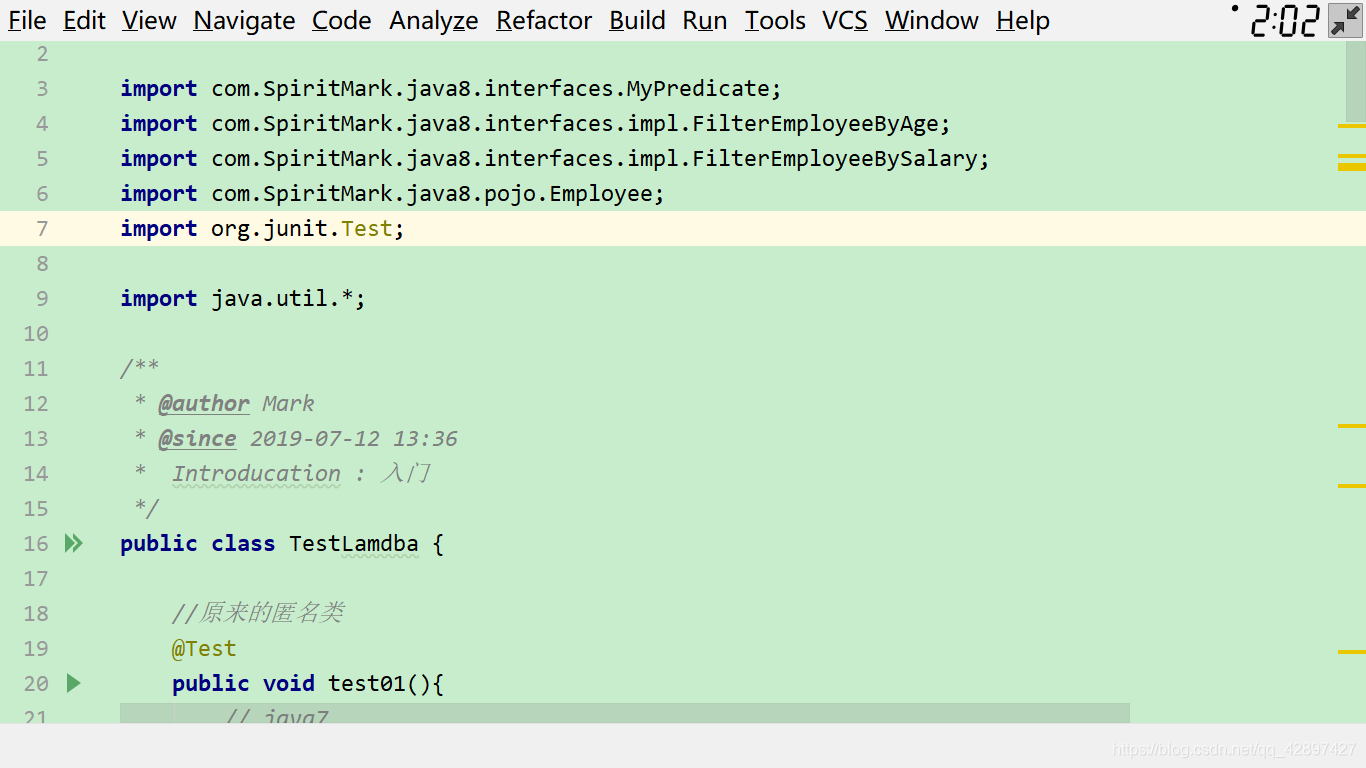Open the Run menu
The image size is (1366, 768).
pyautogui.click(x=705, y=20)
